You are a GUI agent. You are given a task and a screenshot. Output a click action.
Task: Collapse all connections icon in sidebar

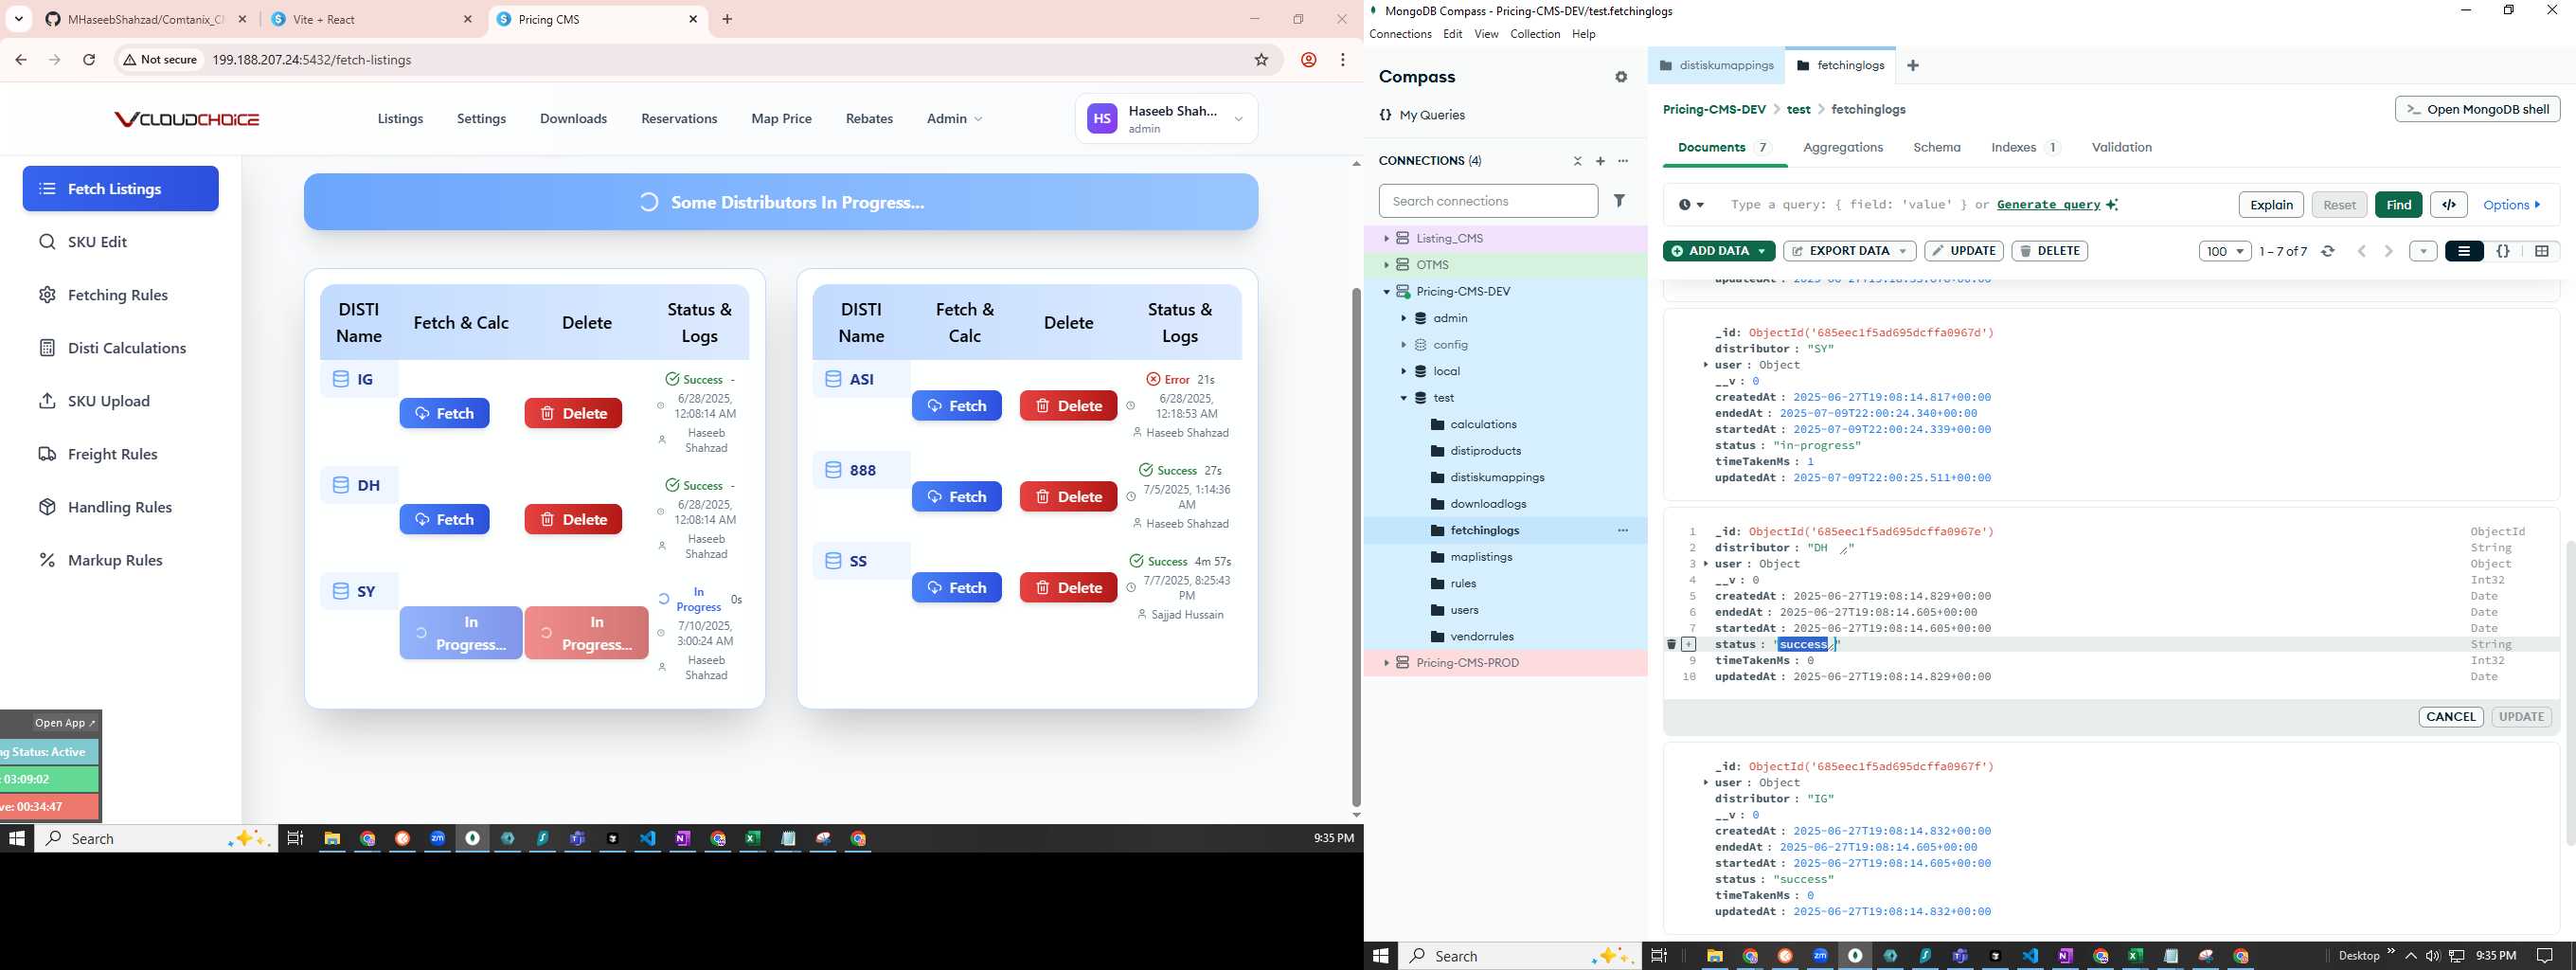[x=1577, y=161]
